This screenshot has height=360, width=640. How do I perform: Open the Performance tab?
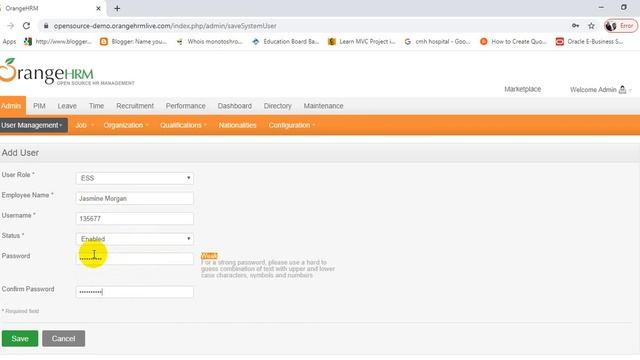(185, 106)
